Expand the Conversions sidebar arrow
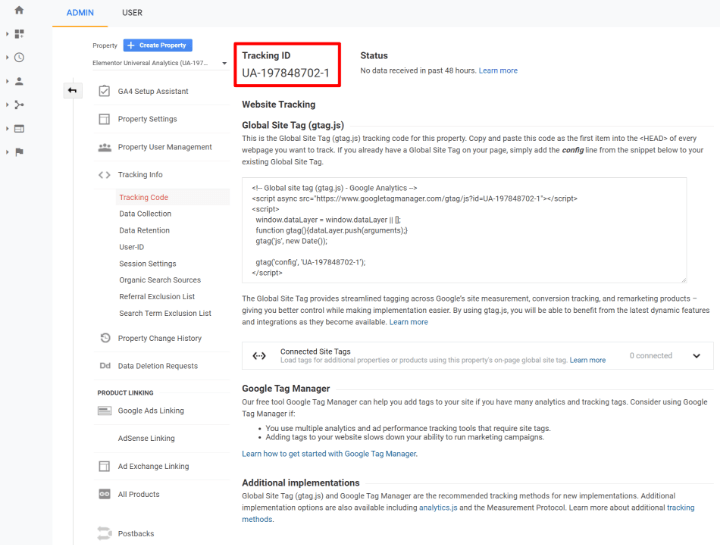Image resolution: width=720 pixels, height=545 pixels. point(7,152)
